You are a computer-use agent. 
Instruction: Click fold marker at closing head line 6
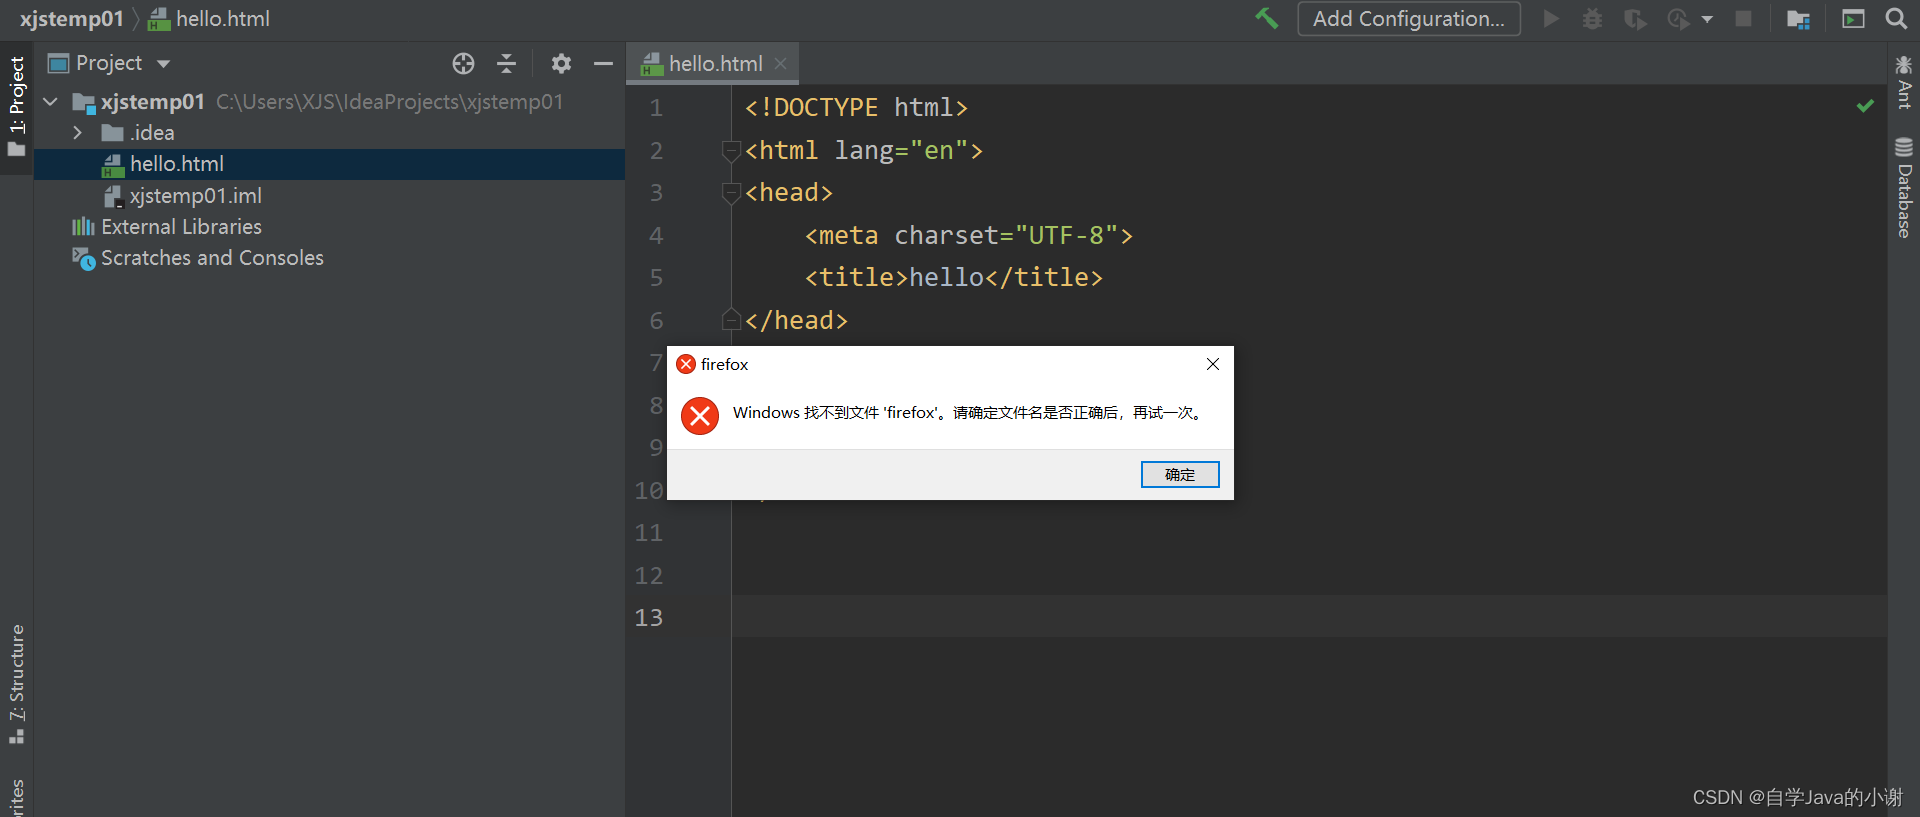[731, 320]
